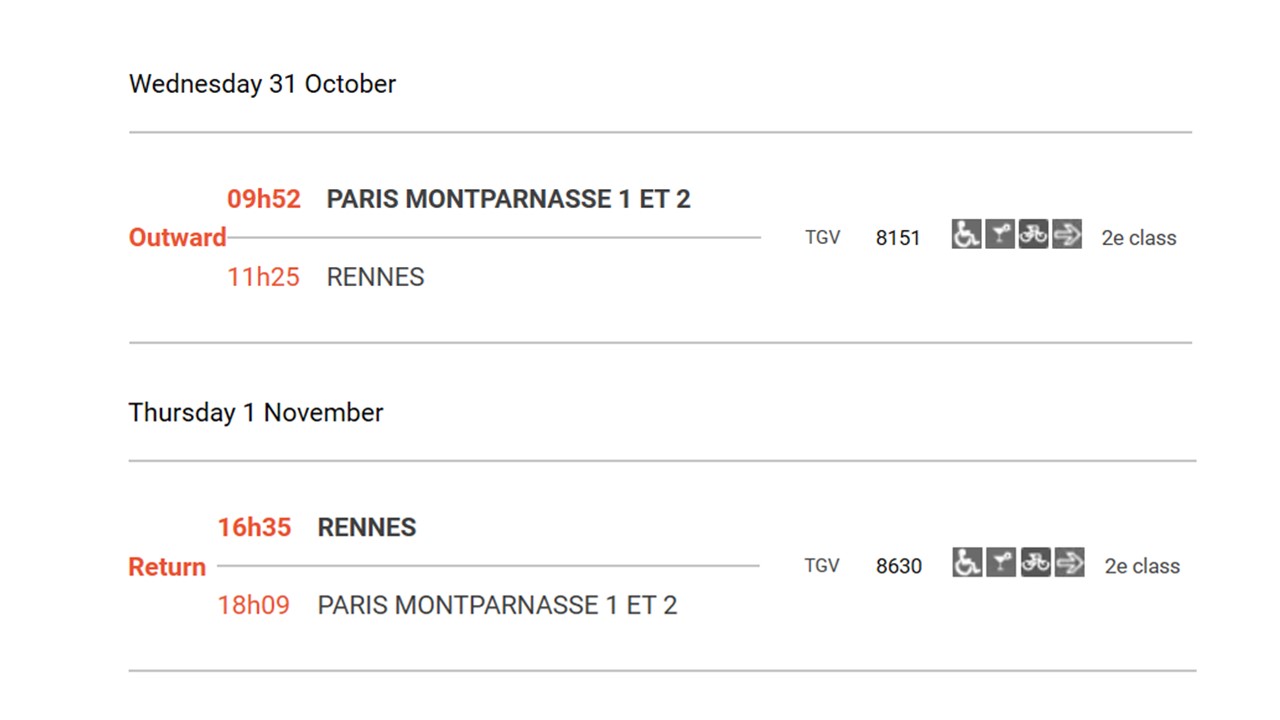Click the bar service cocktail icon for train 8151
Screen dimensions: 1280x720
pos(1000,234)
